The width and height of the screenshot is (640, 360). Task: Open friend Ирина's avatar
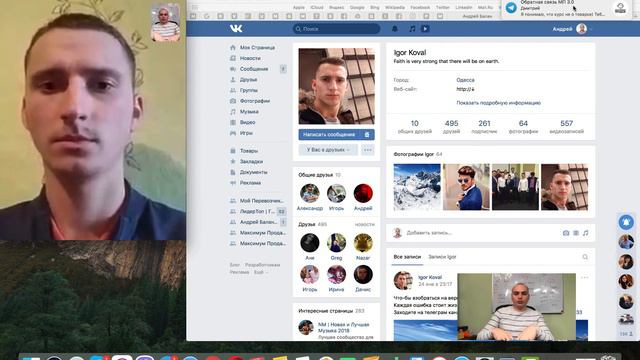click(x=336, y=274)
